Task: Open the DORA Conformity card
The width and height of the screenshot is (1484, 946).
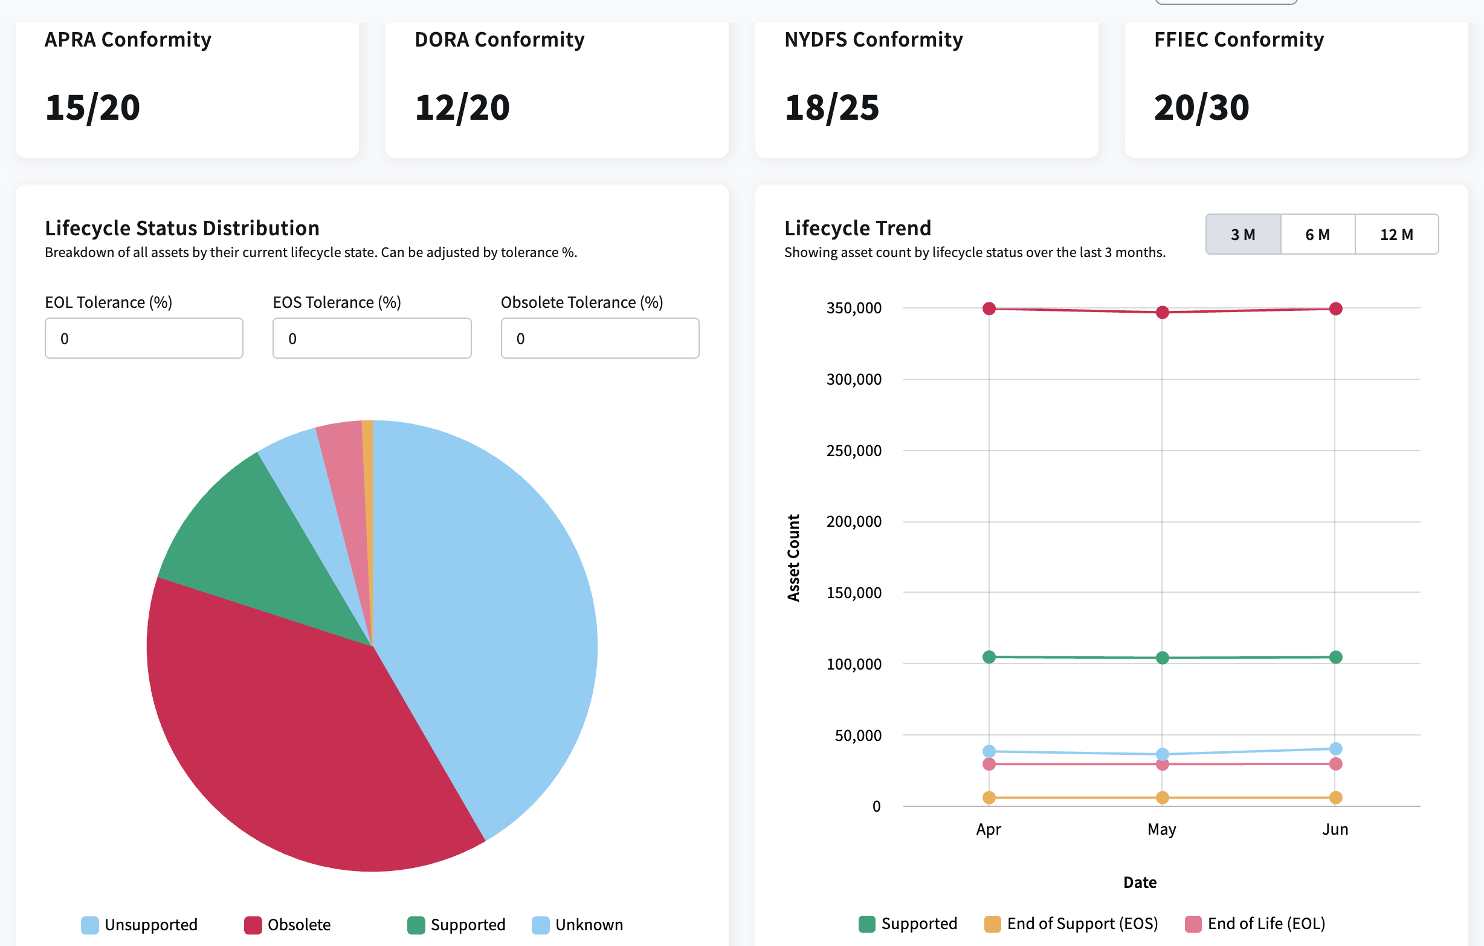Action: click(x=557, y=88)
